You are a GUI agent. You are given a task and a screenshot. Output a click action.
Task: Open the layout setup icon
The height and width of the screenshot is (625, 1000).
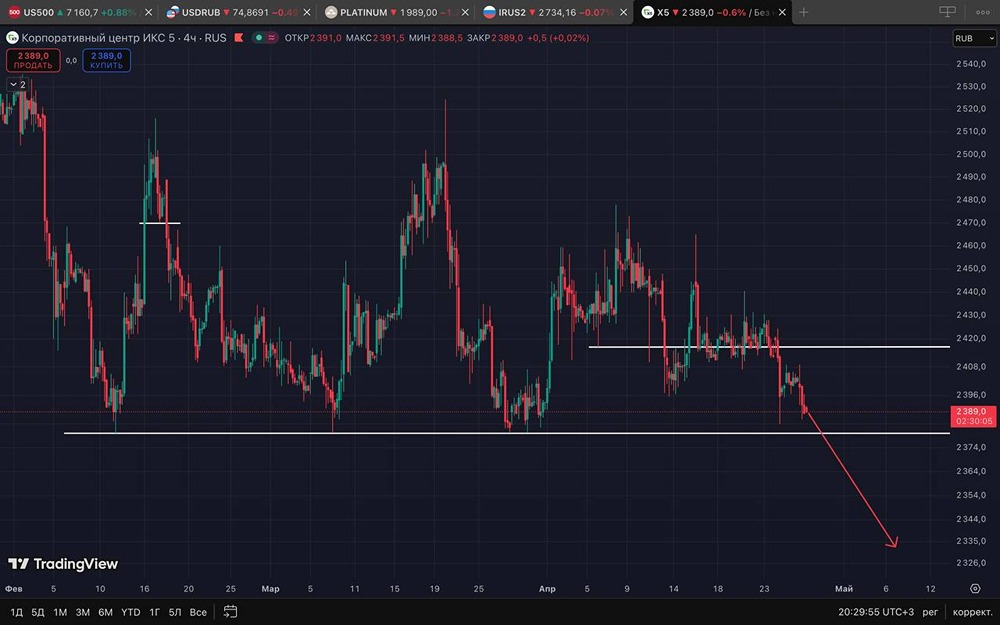pyautogui.click(x=948, y=11)
